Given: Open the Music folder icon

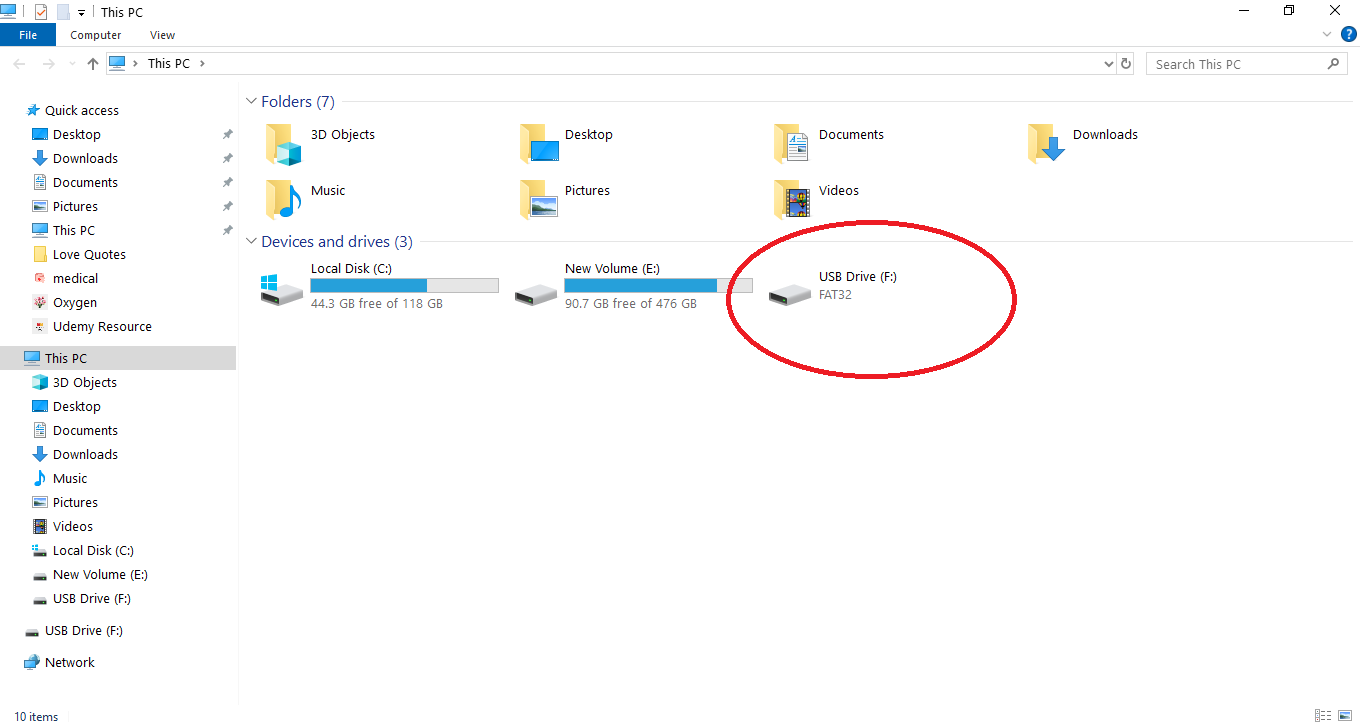Looking at the screenshot, I should pyautogui.click(x=283, y=200).
